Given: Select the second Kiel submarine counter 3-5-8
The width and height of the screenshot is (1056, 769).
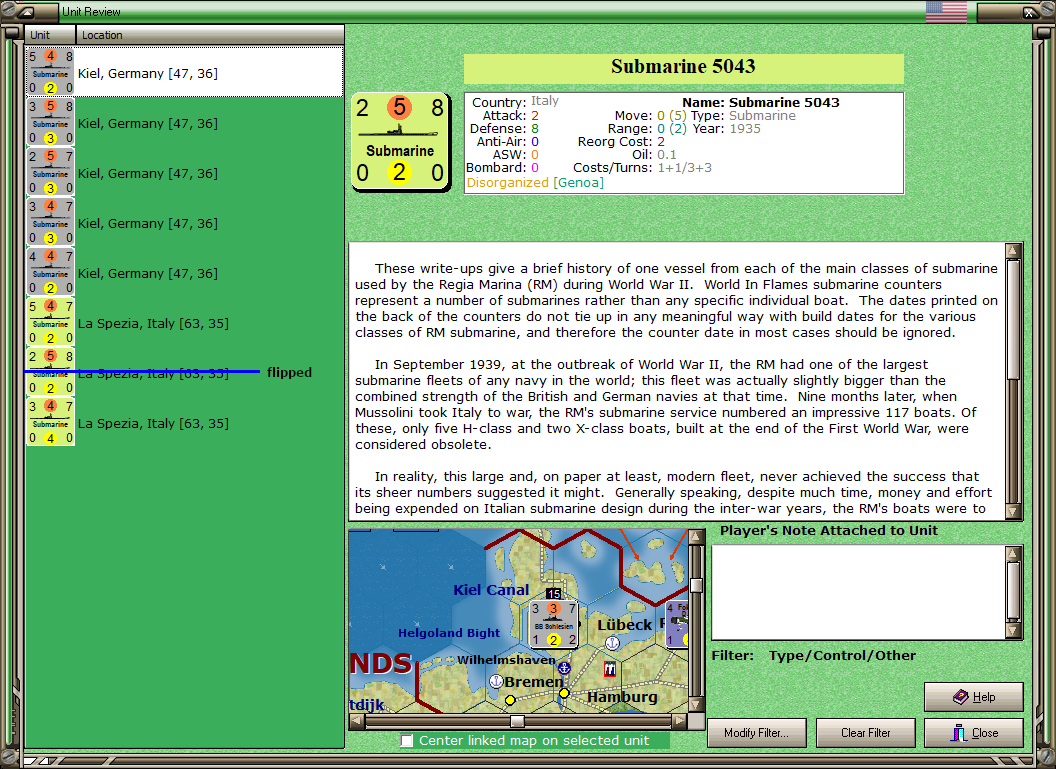Looking at the screenshot, I should pos(51,122).
